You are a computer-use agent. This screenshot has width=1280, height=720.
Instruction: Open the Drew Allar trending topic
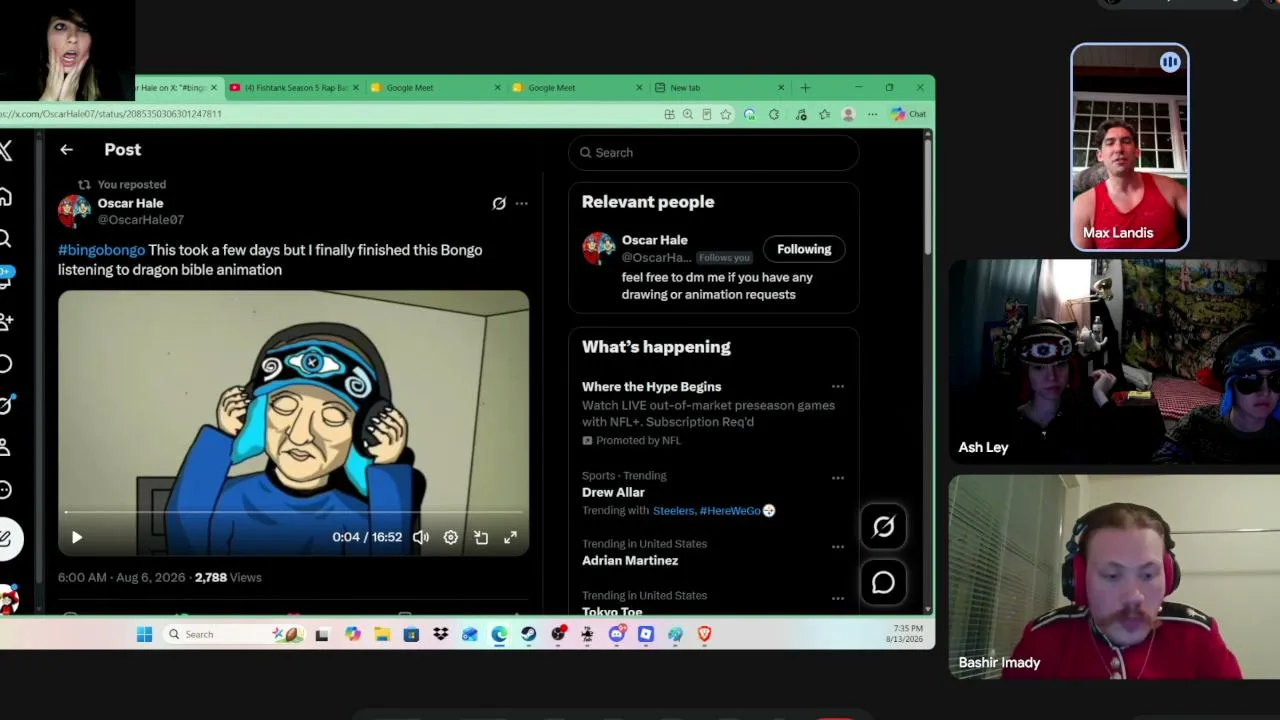(x=613, y=492)
